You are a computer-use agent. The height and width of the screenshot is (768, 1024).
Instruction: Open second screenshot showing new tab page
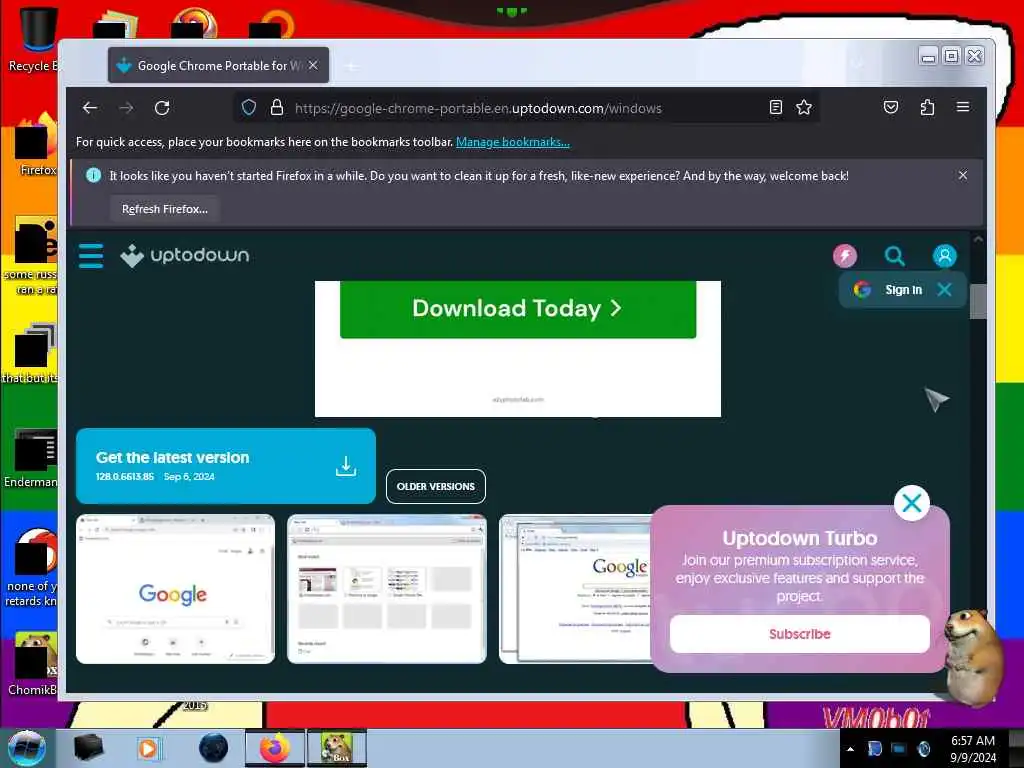pyautogui.click(x=387, y=589)
